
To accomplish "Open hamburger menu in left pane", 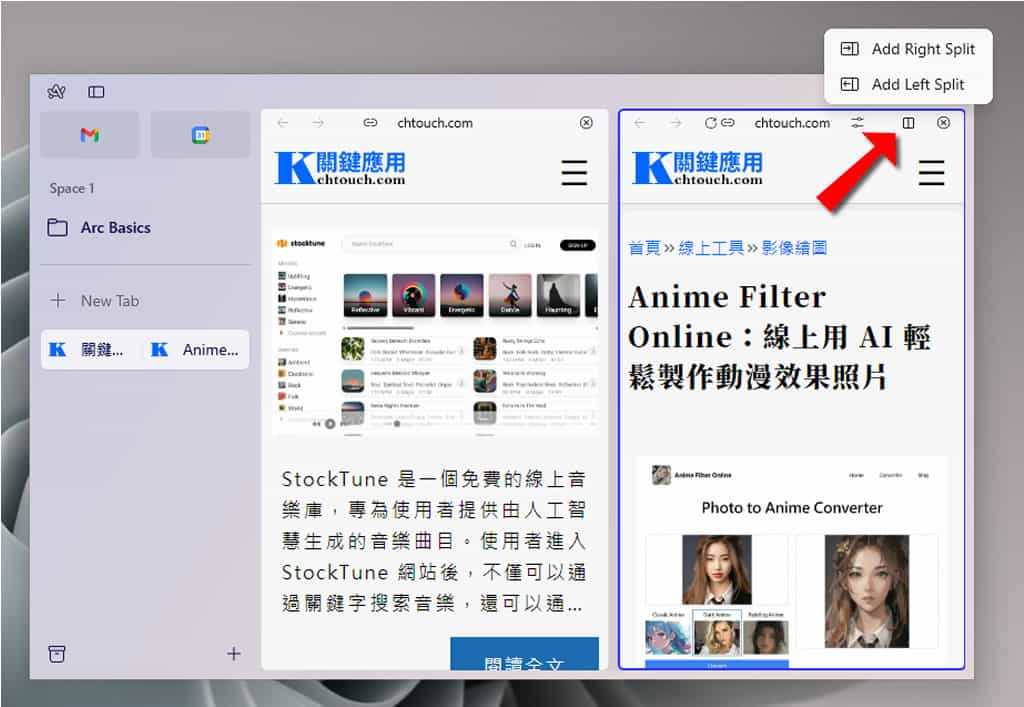I will (574, 172).
